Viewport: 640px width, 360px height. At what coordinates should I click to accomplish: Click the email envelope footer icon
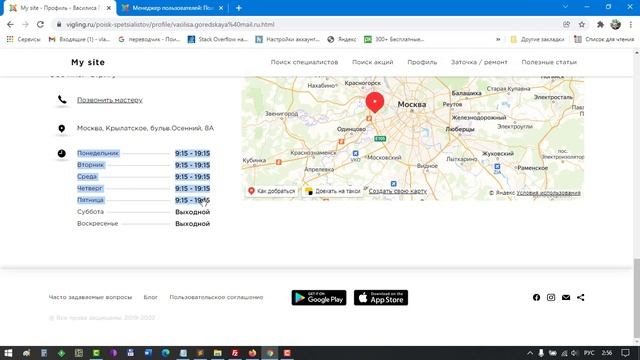pyautogui.click(x=566, y=298)
